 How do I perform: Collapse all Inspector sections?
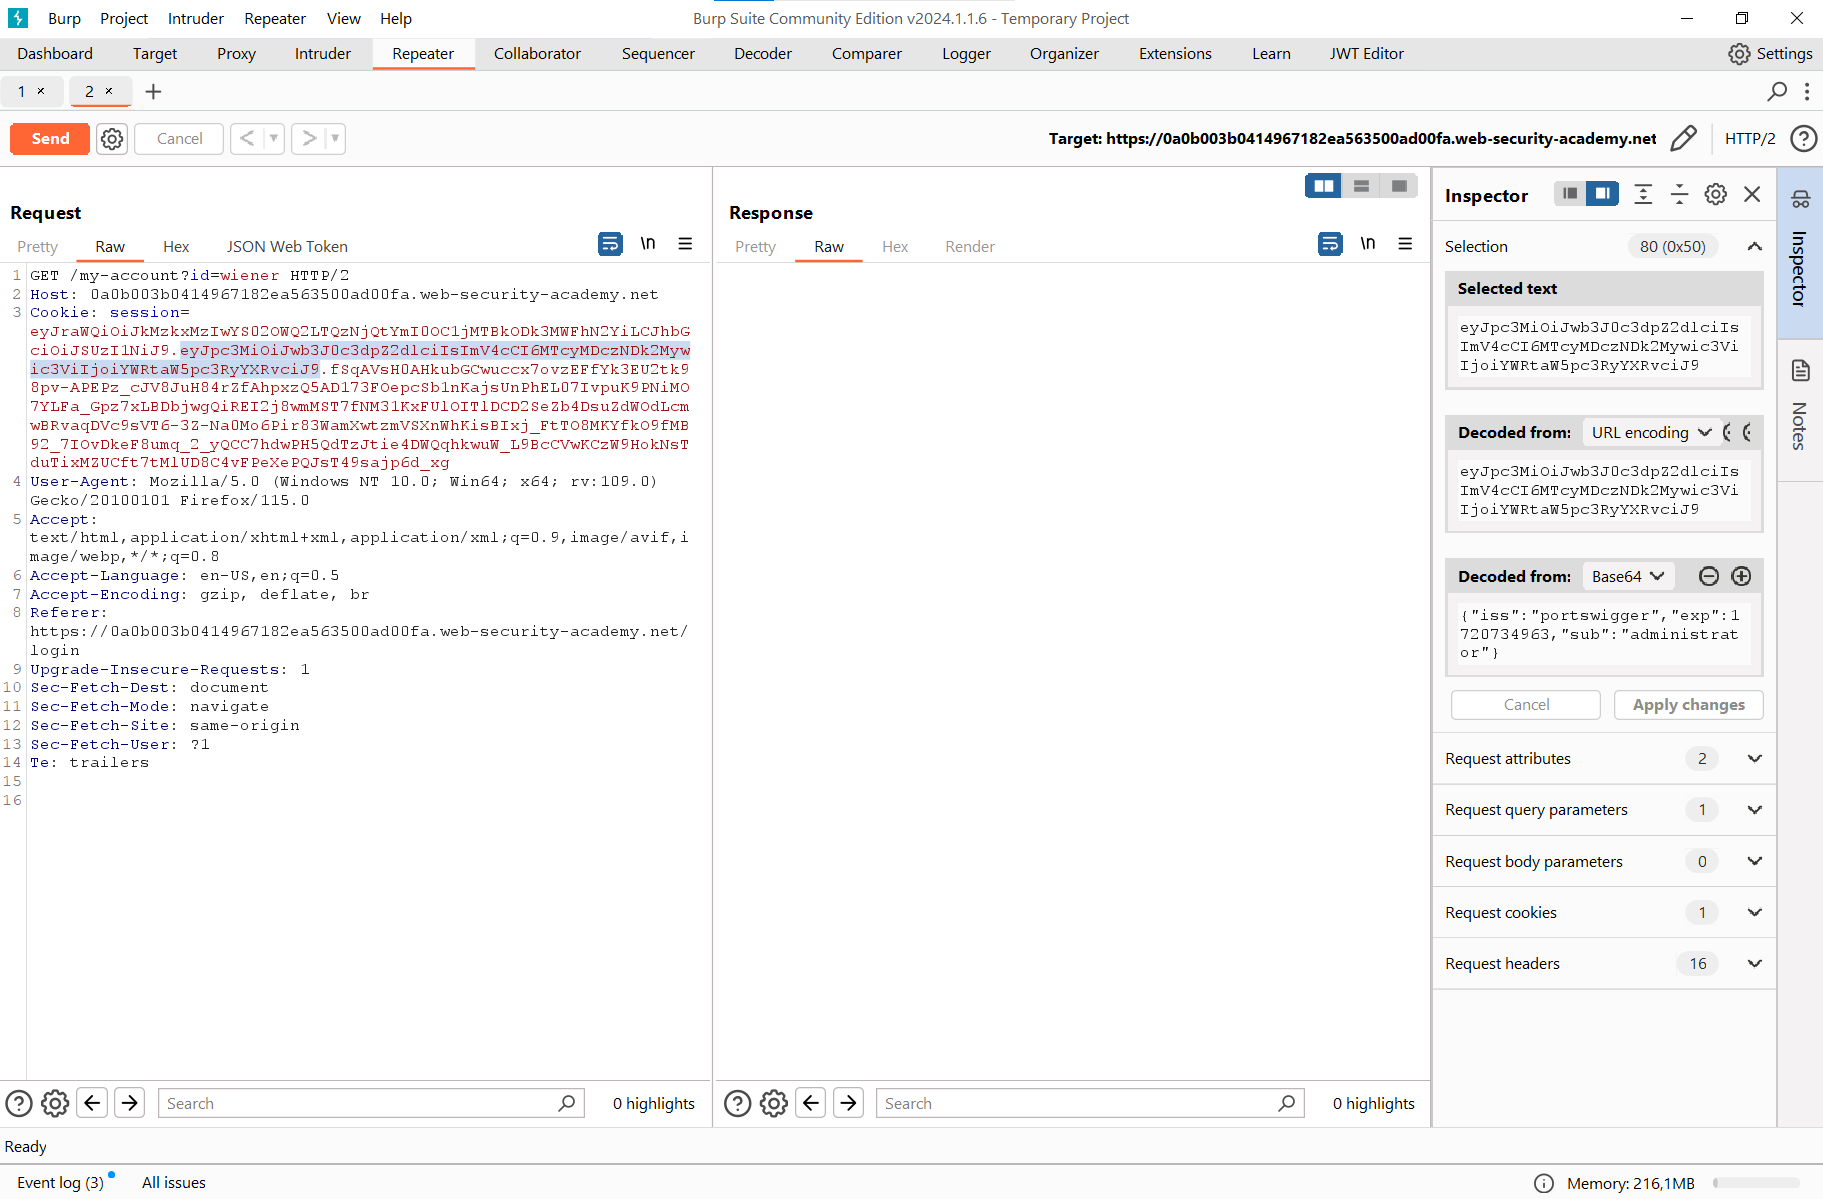click(x=1680, y=194)
